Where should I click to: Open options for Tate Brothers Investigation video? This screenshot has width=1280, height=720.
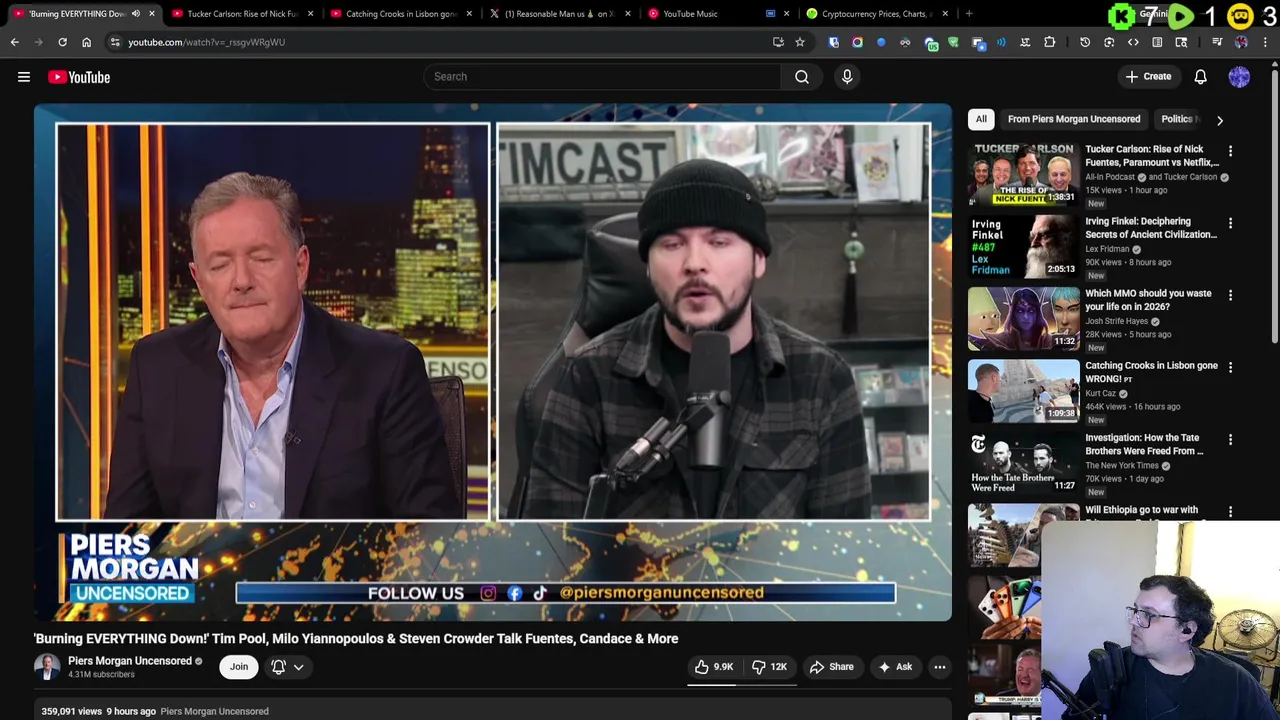1231,439
